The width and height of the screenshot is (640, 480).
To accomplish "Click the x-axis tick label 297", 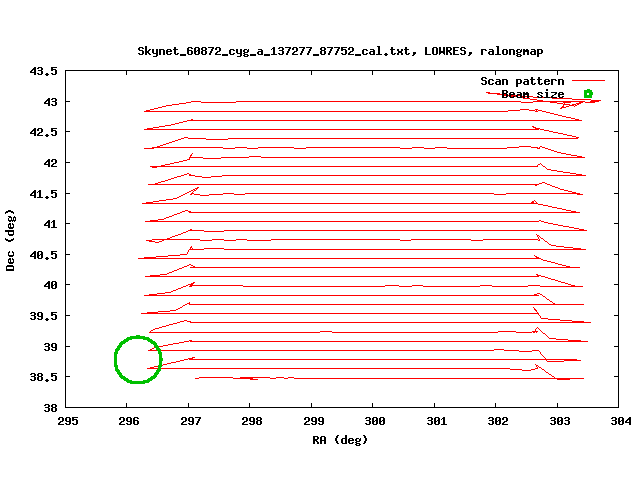I will [x=191, y=421].
